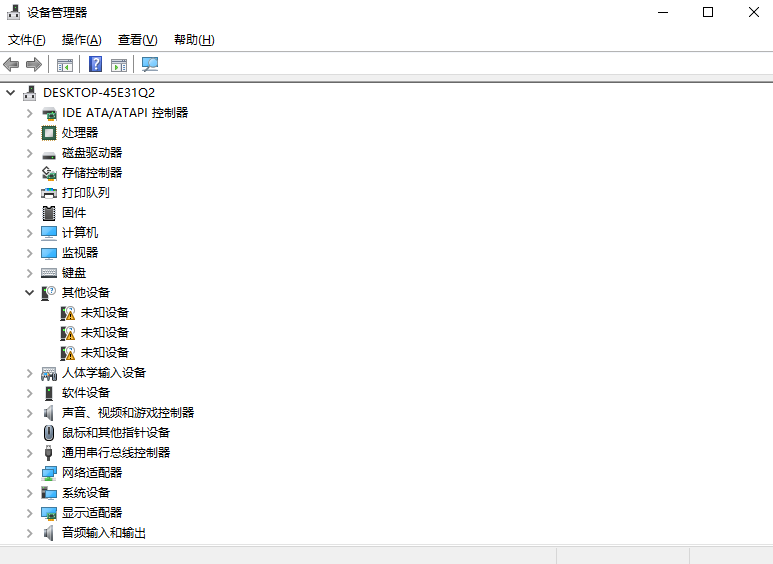
Task: Open the 查看(V) menu
Action: (x=137, y=40)
